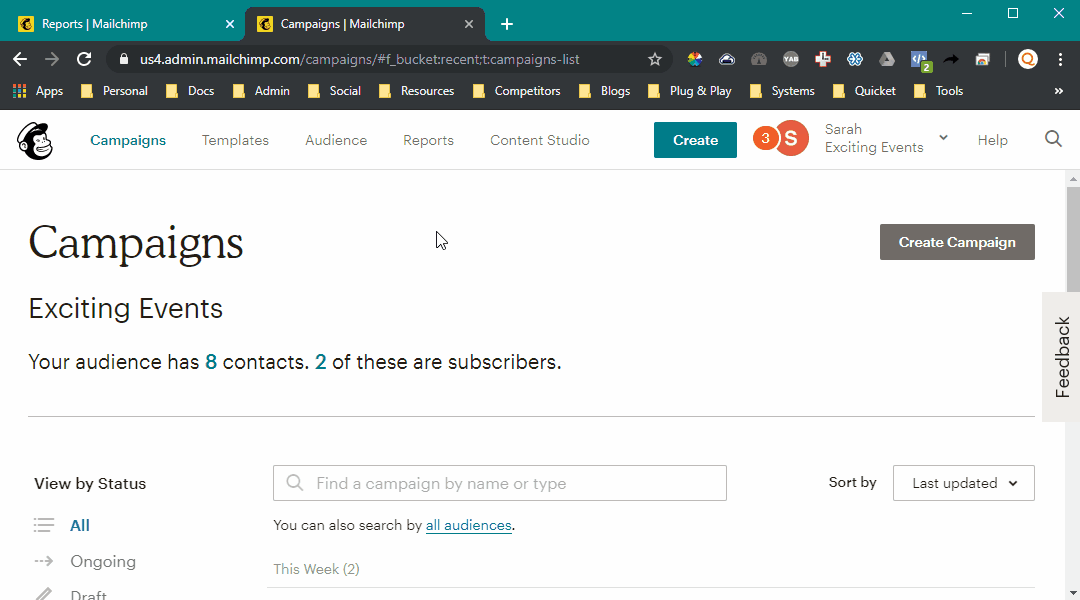Filter campaigns by Ongoing status
Viewport: 1080px width, 600px height.
[103, 561]
